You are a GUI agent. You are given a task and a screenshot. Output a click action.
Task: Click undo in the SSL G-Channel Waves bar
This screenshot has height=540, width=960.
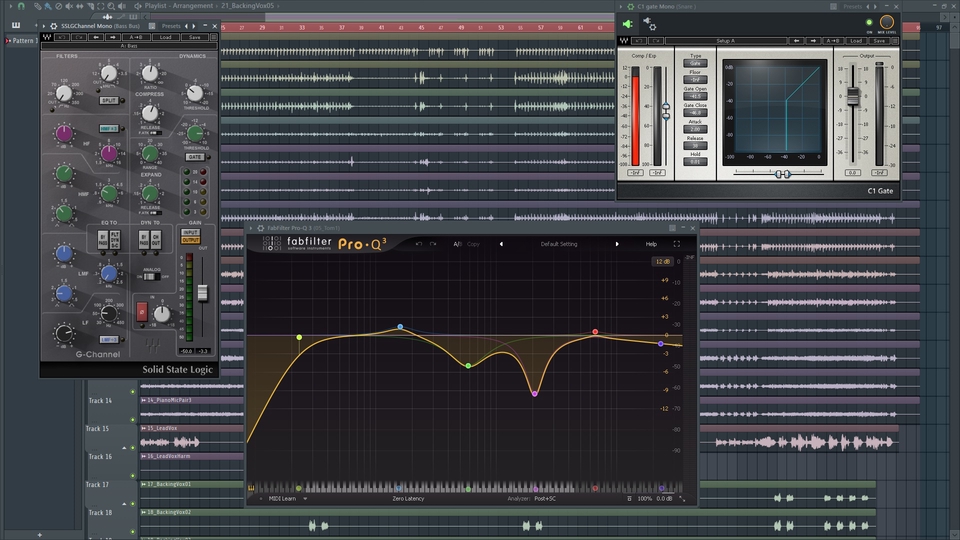61,37
